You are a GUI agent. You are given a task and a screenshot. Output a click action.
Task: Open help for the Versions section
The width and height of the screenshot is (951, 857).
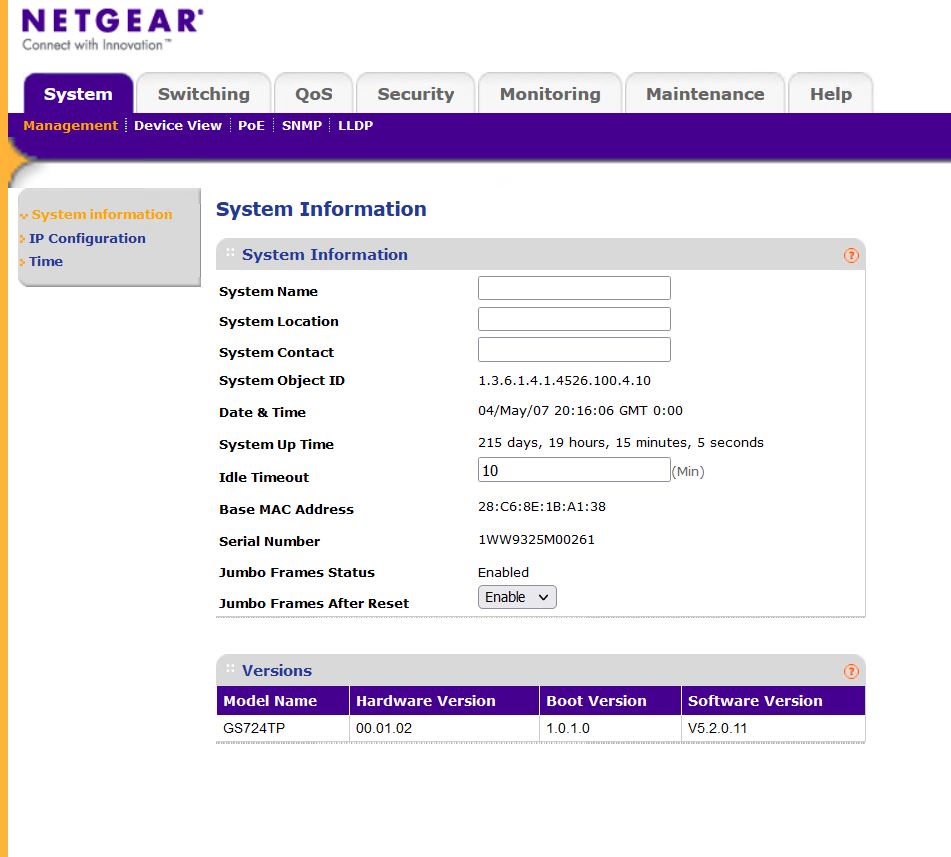(851, 670)
